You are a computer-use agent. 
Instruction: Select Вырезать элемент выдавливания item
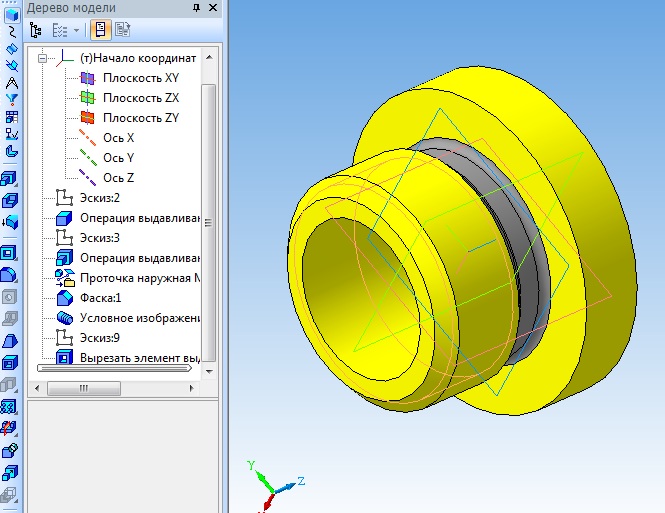pos(140,358)
